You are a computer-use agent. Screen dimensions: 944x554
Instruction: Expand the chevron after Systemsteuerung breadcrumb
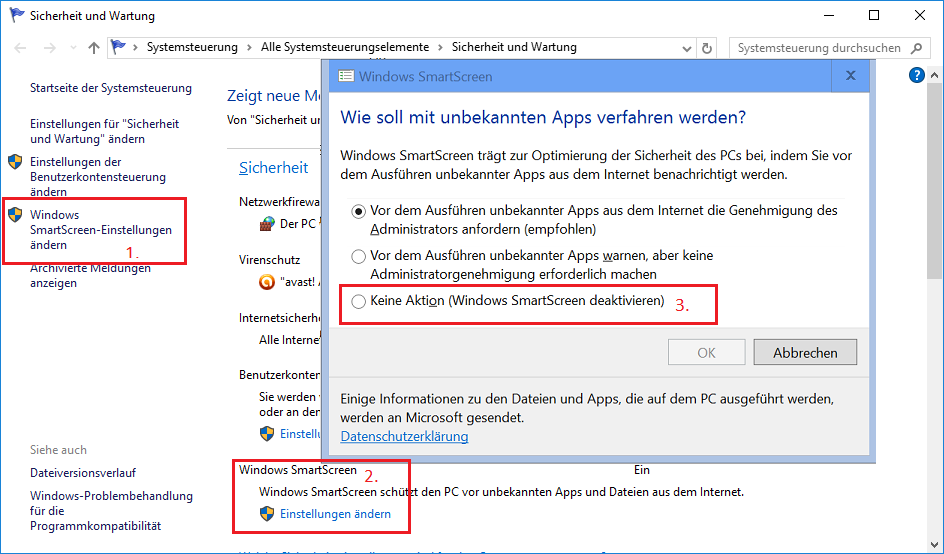[249, 48]
